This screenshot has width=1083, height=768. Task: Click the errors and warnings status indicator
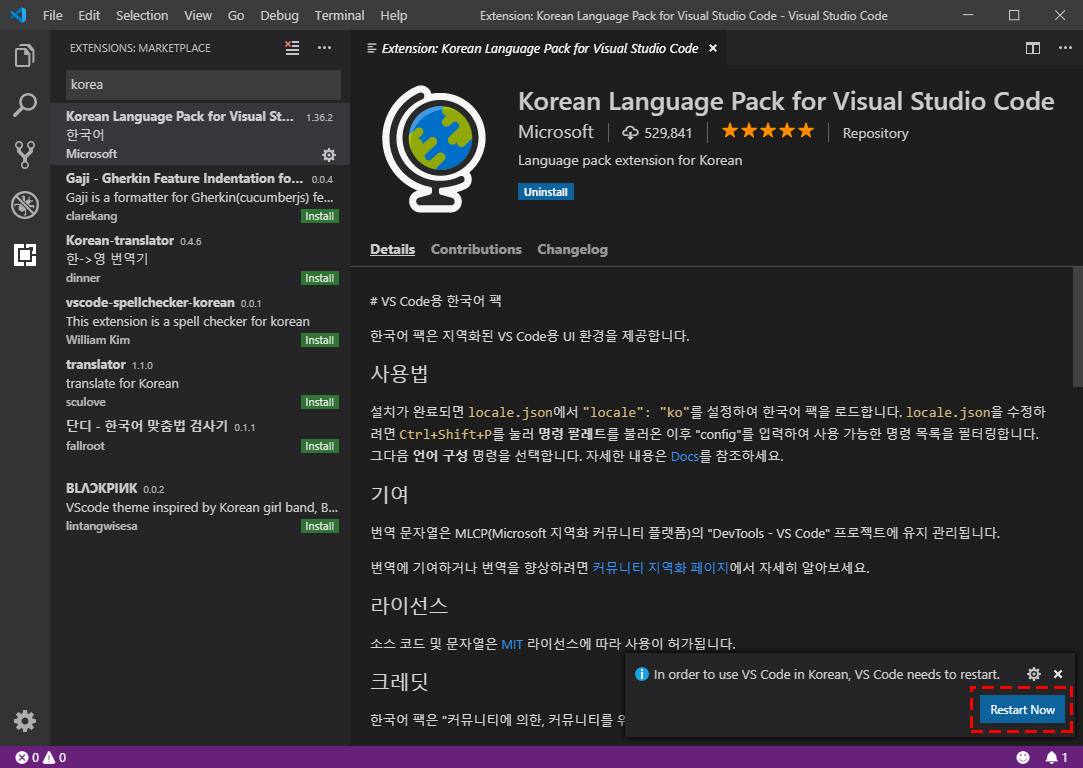tap(41, 758)
